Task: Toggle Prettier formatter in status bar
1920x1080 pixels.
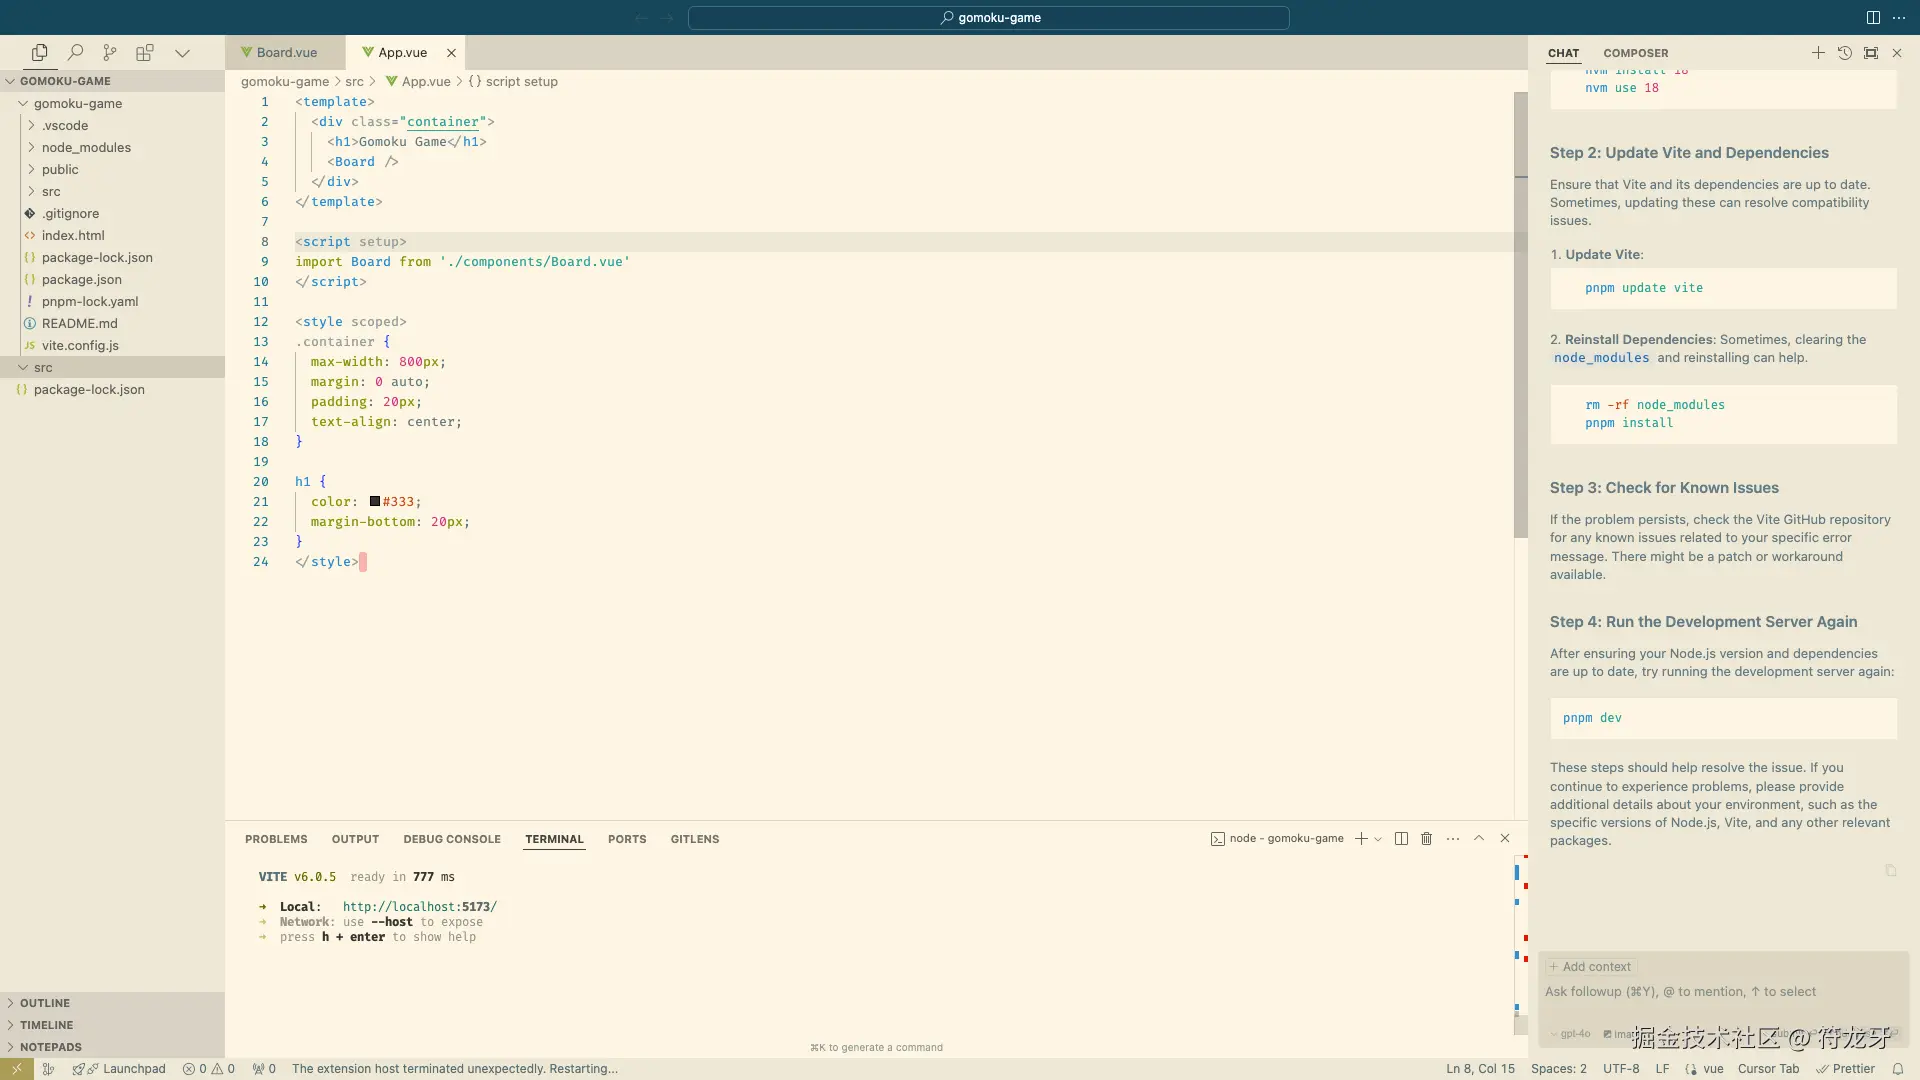Action: pos(1846,1069)
